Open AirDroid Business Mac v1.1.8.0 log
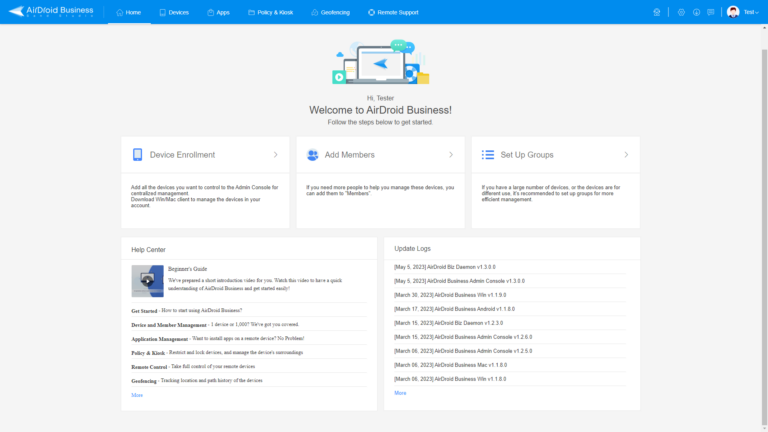Screen dimensions: 768x432 451,365
